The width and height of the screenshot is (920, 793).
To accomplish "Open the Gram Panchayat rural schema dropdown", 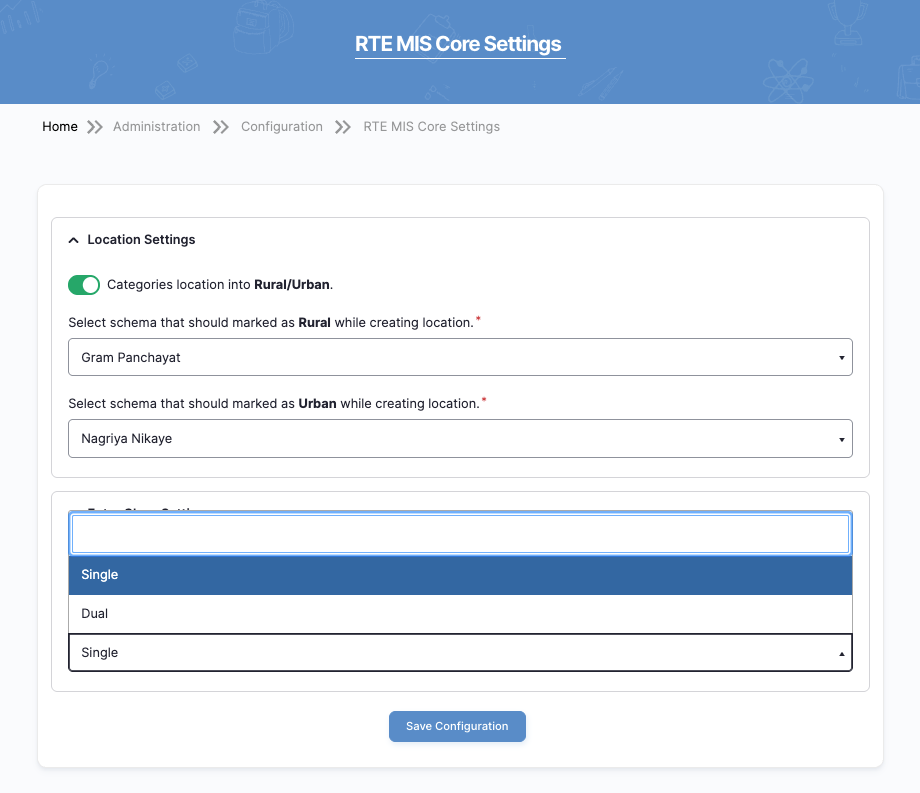I will 460,357.
